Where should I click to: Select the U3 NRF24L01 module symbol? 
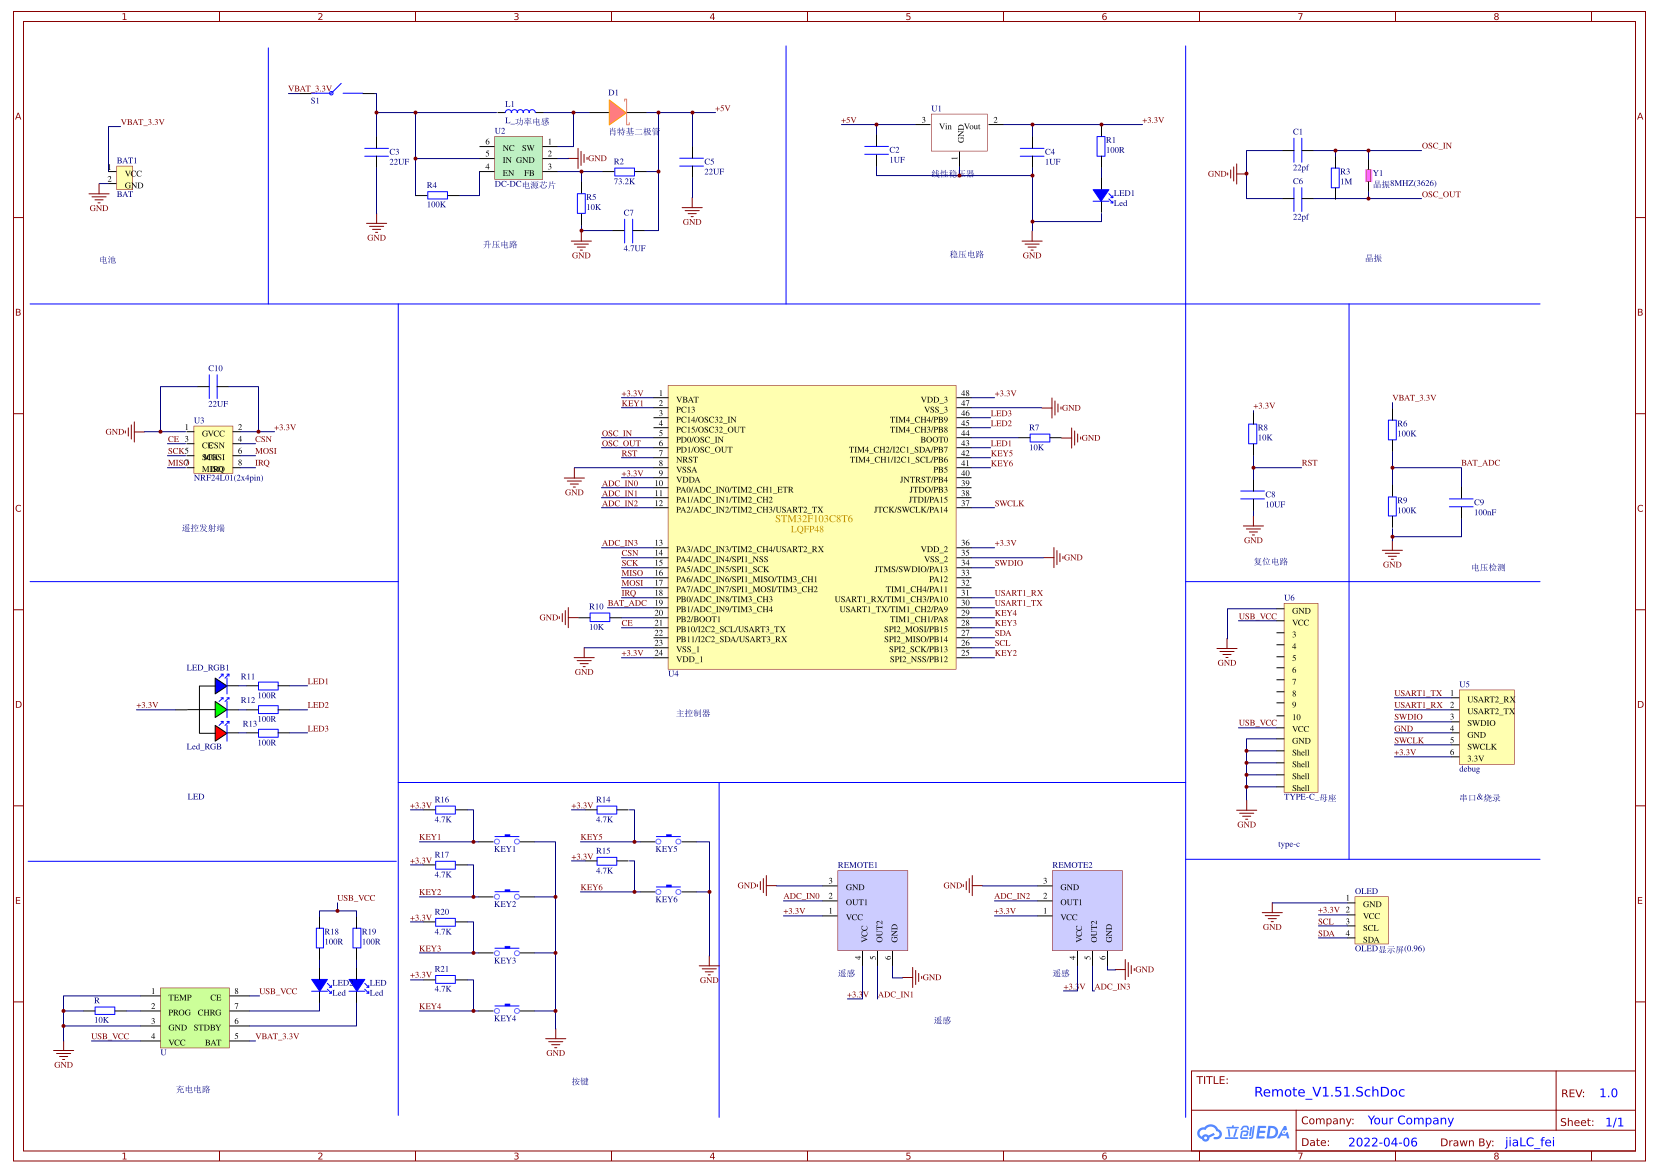point(213,450)
